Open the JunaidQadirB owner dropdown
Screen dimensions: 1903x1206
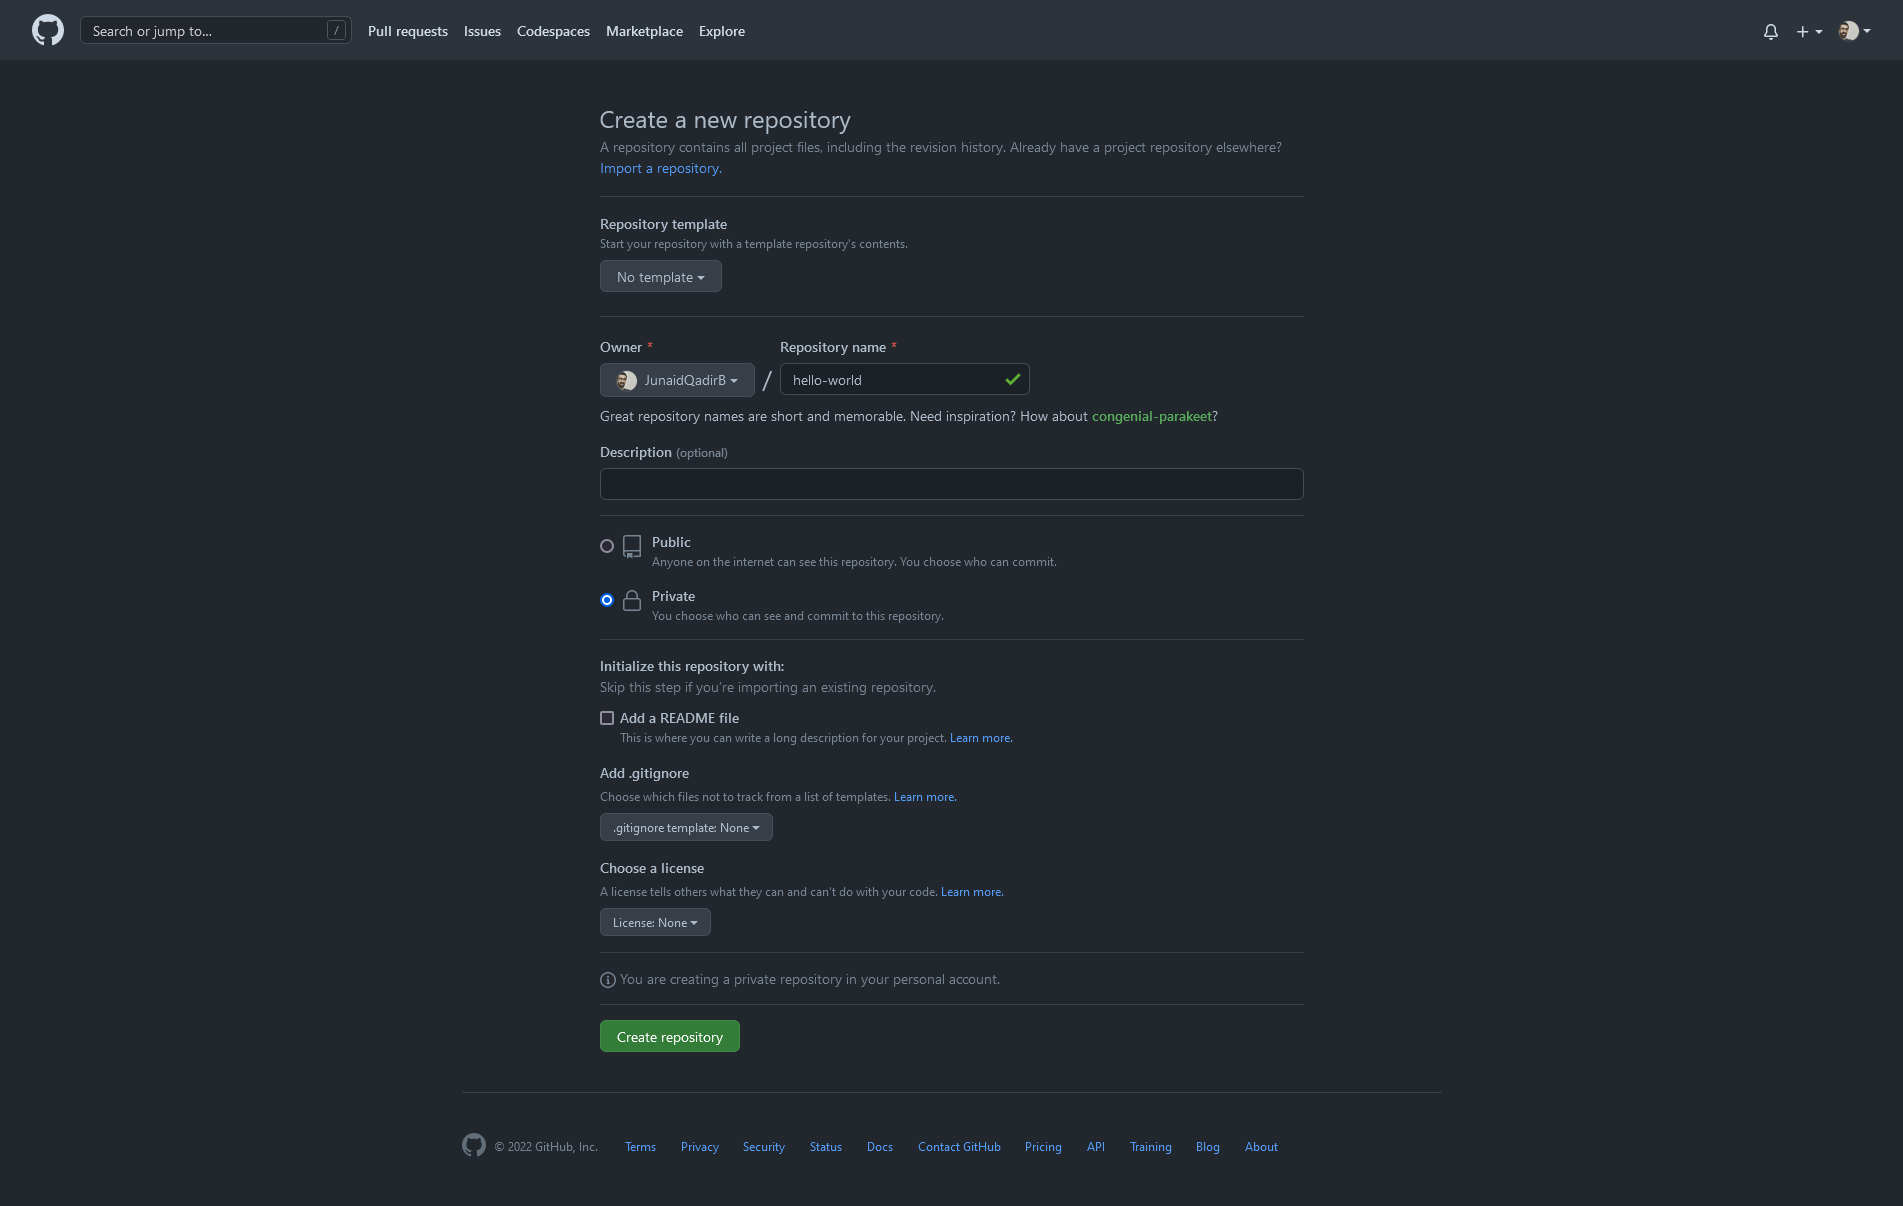point(677,380)
